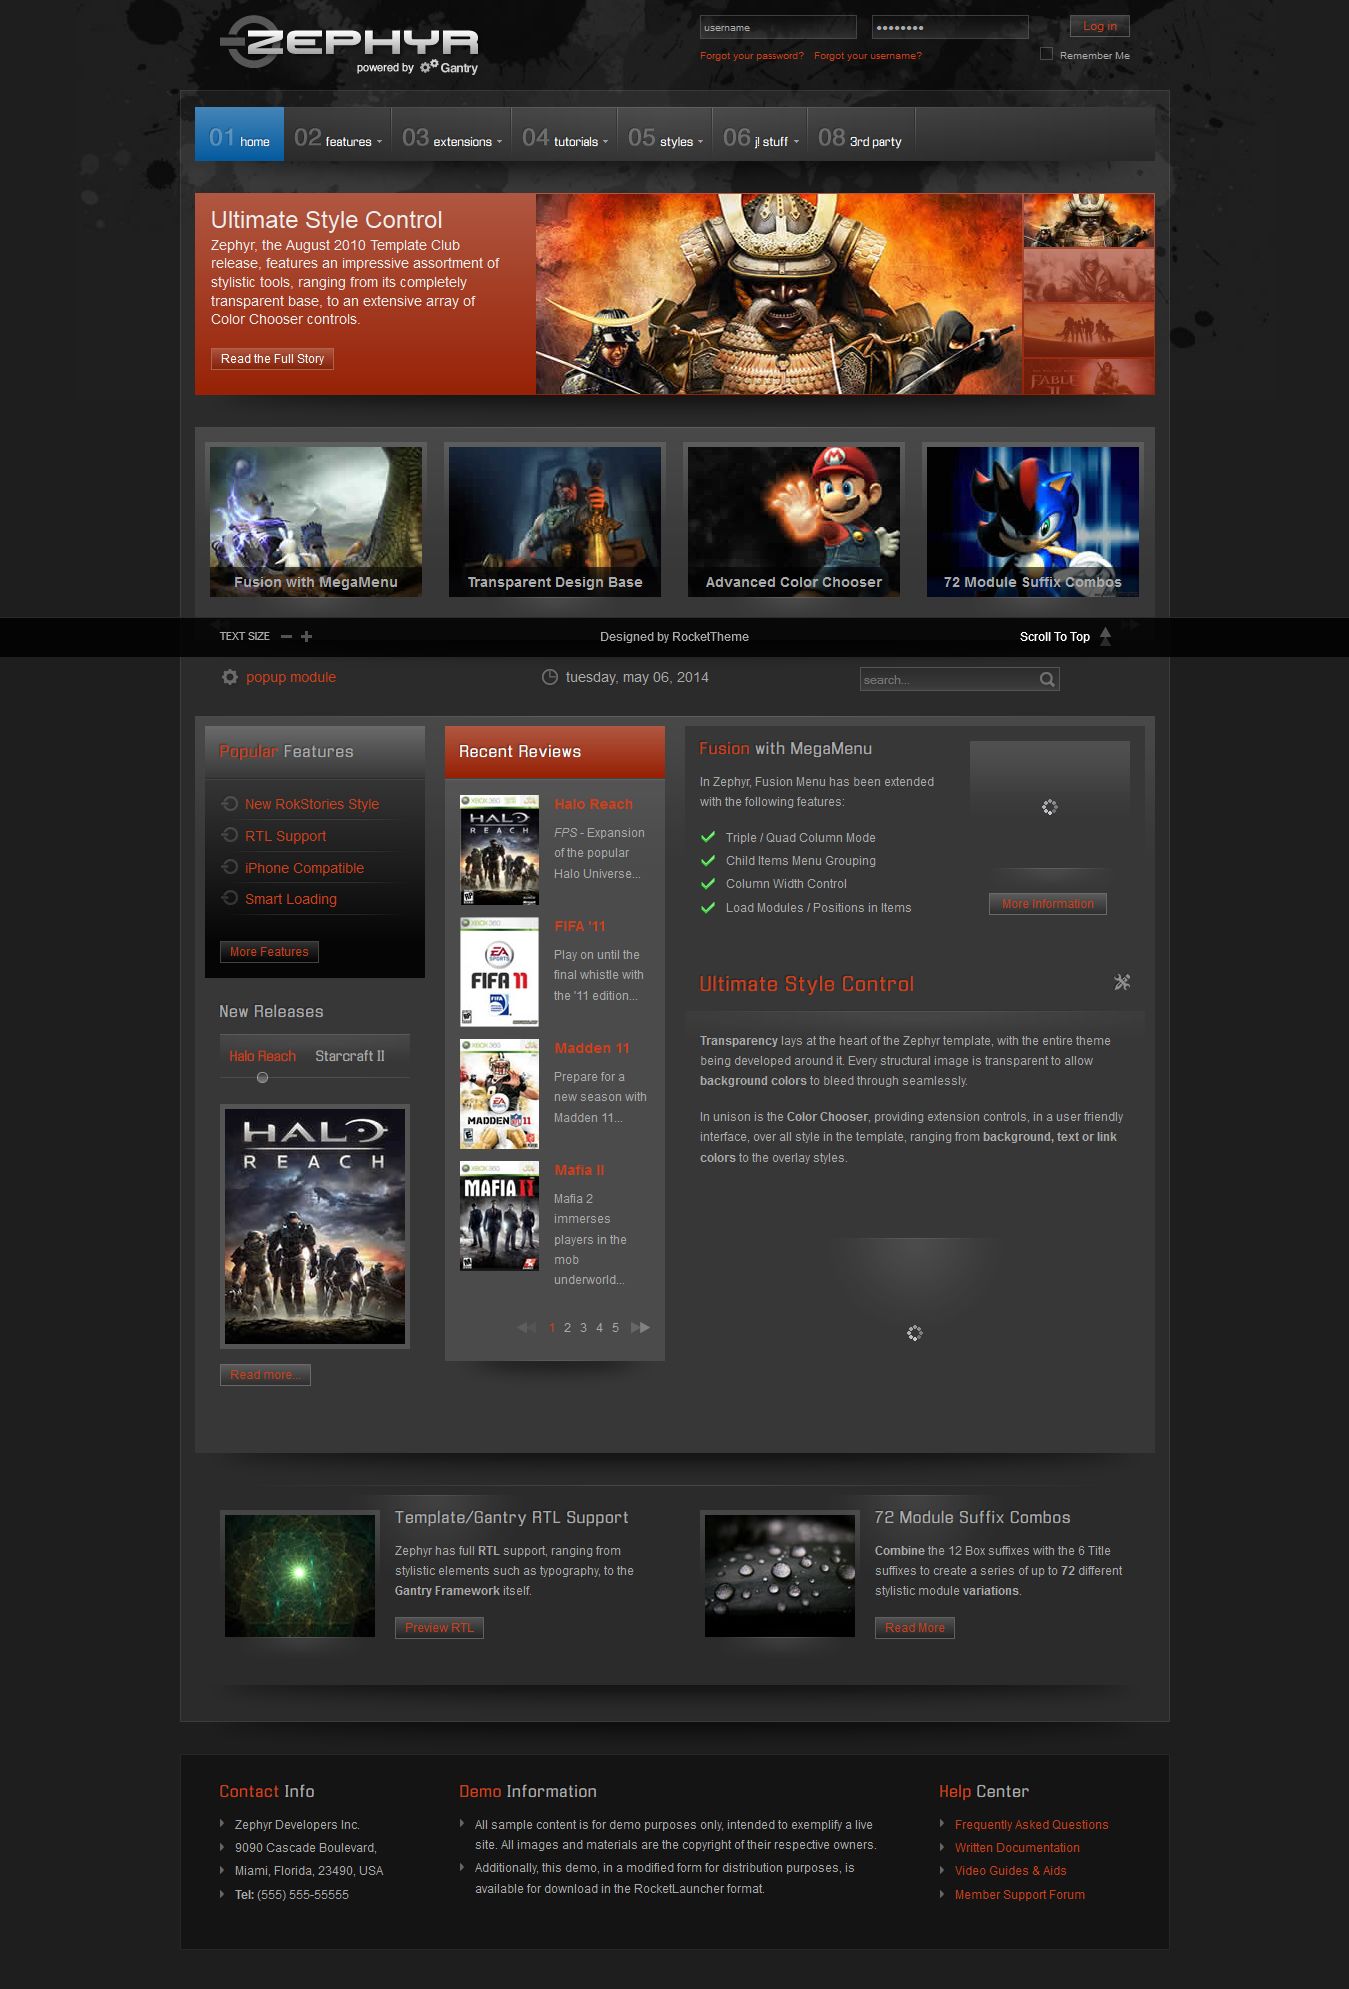Viewport: 1349px width, 1989px height.
Task: Expand the 02 features menu
Action: tap(337, 135)
